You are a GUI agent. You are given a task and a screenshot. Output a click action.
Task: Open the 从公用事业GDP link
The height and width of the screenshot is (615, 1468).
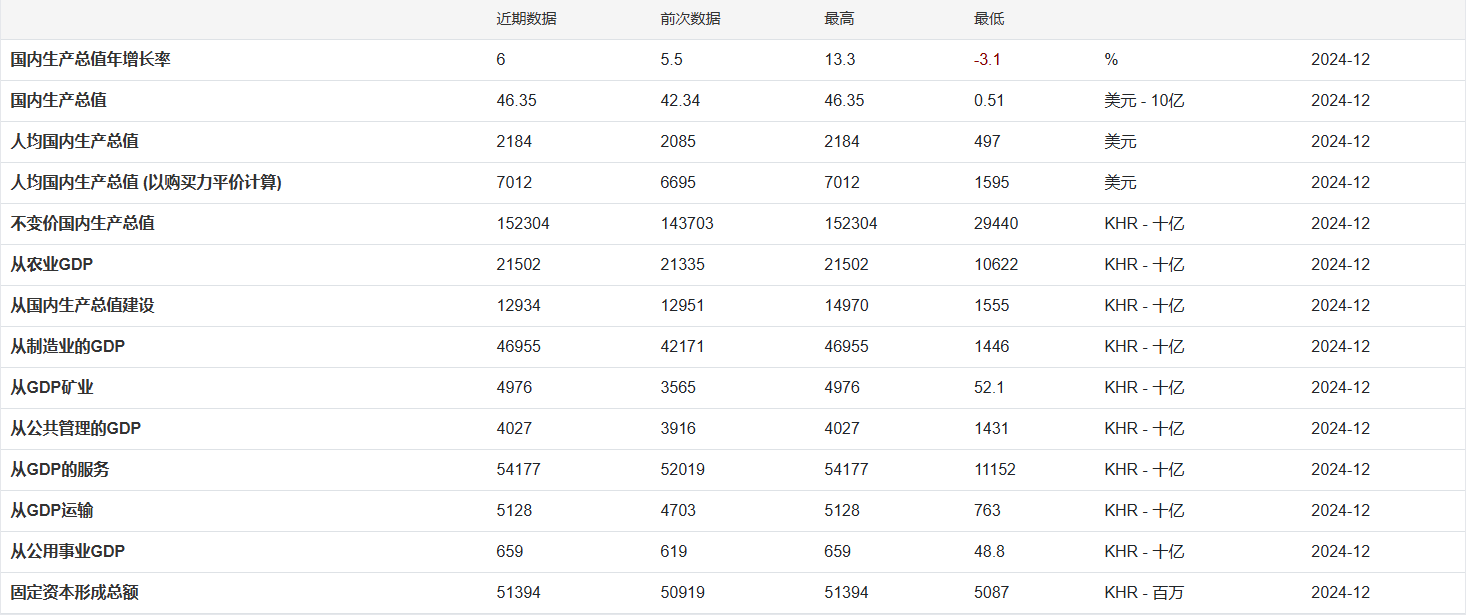point(67,552)
